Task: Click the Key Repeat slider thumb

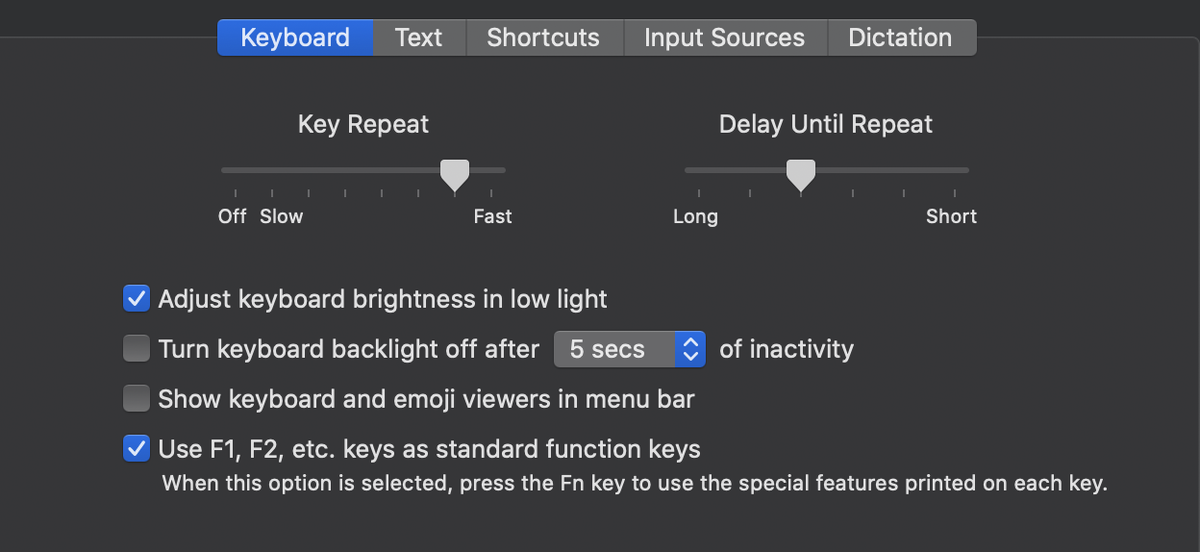Action: tap(455, 174)
